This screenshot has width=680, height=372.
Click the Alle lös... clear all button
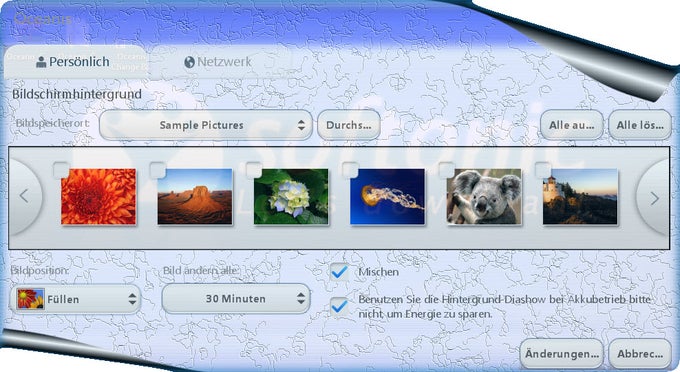click(640, 125)
